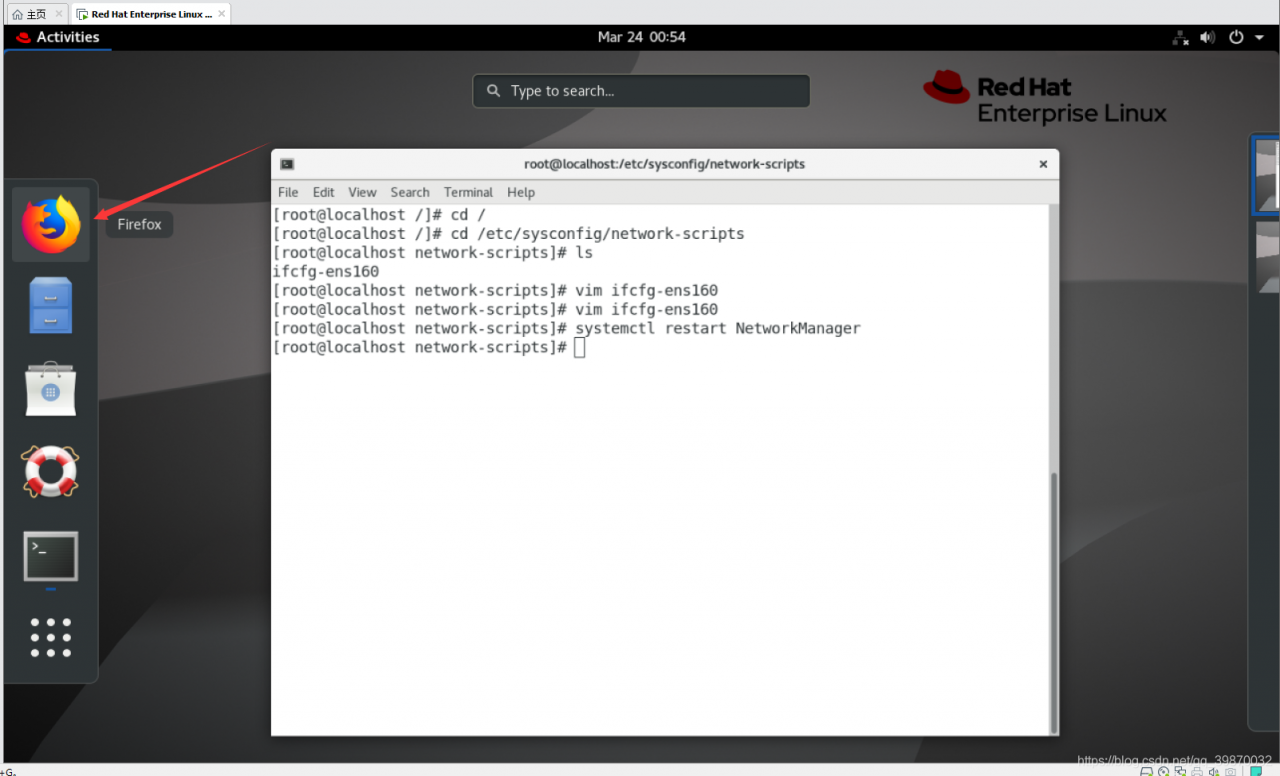Image resolution: width=1280 pixels, height=776 pixels.
Task: Close the Red Hat Enterprise Linux tab
Action: click(x=220, y=14)
